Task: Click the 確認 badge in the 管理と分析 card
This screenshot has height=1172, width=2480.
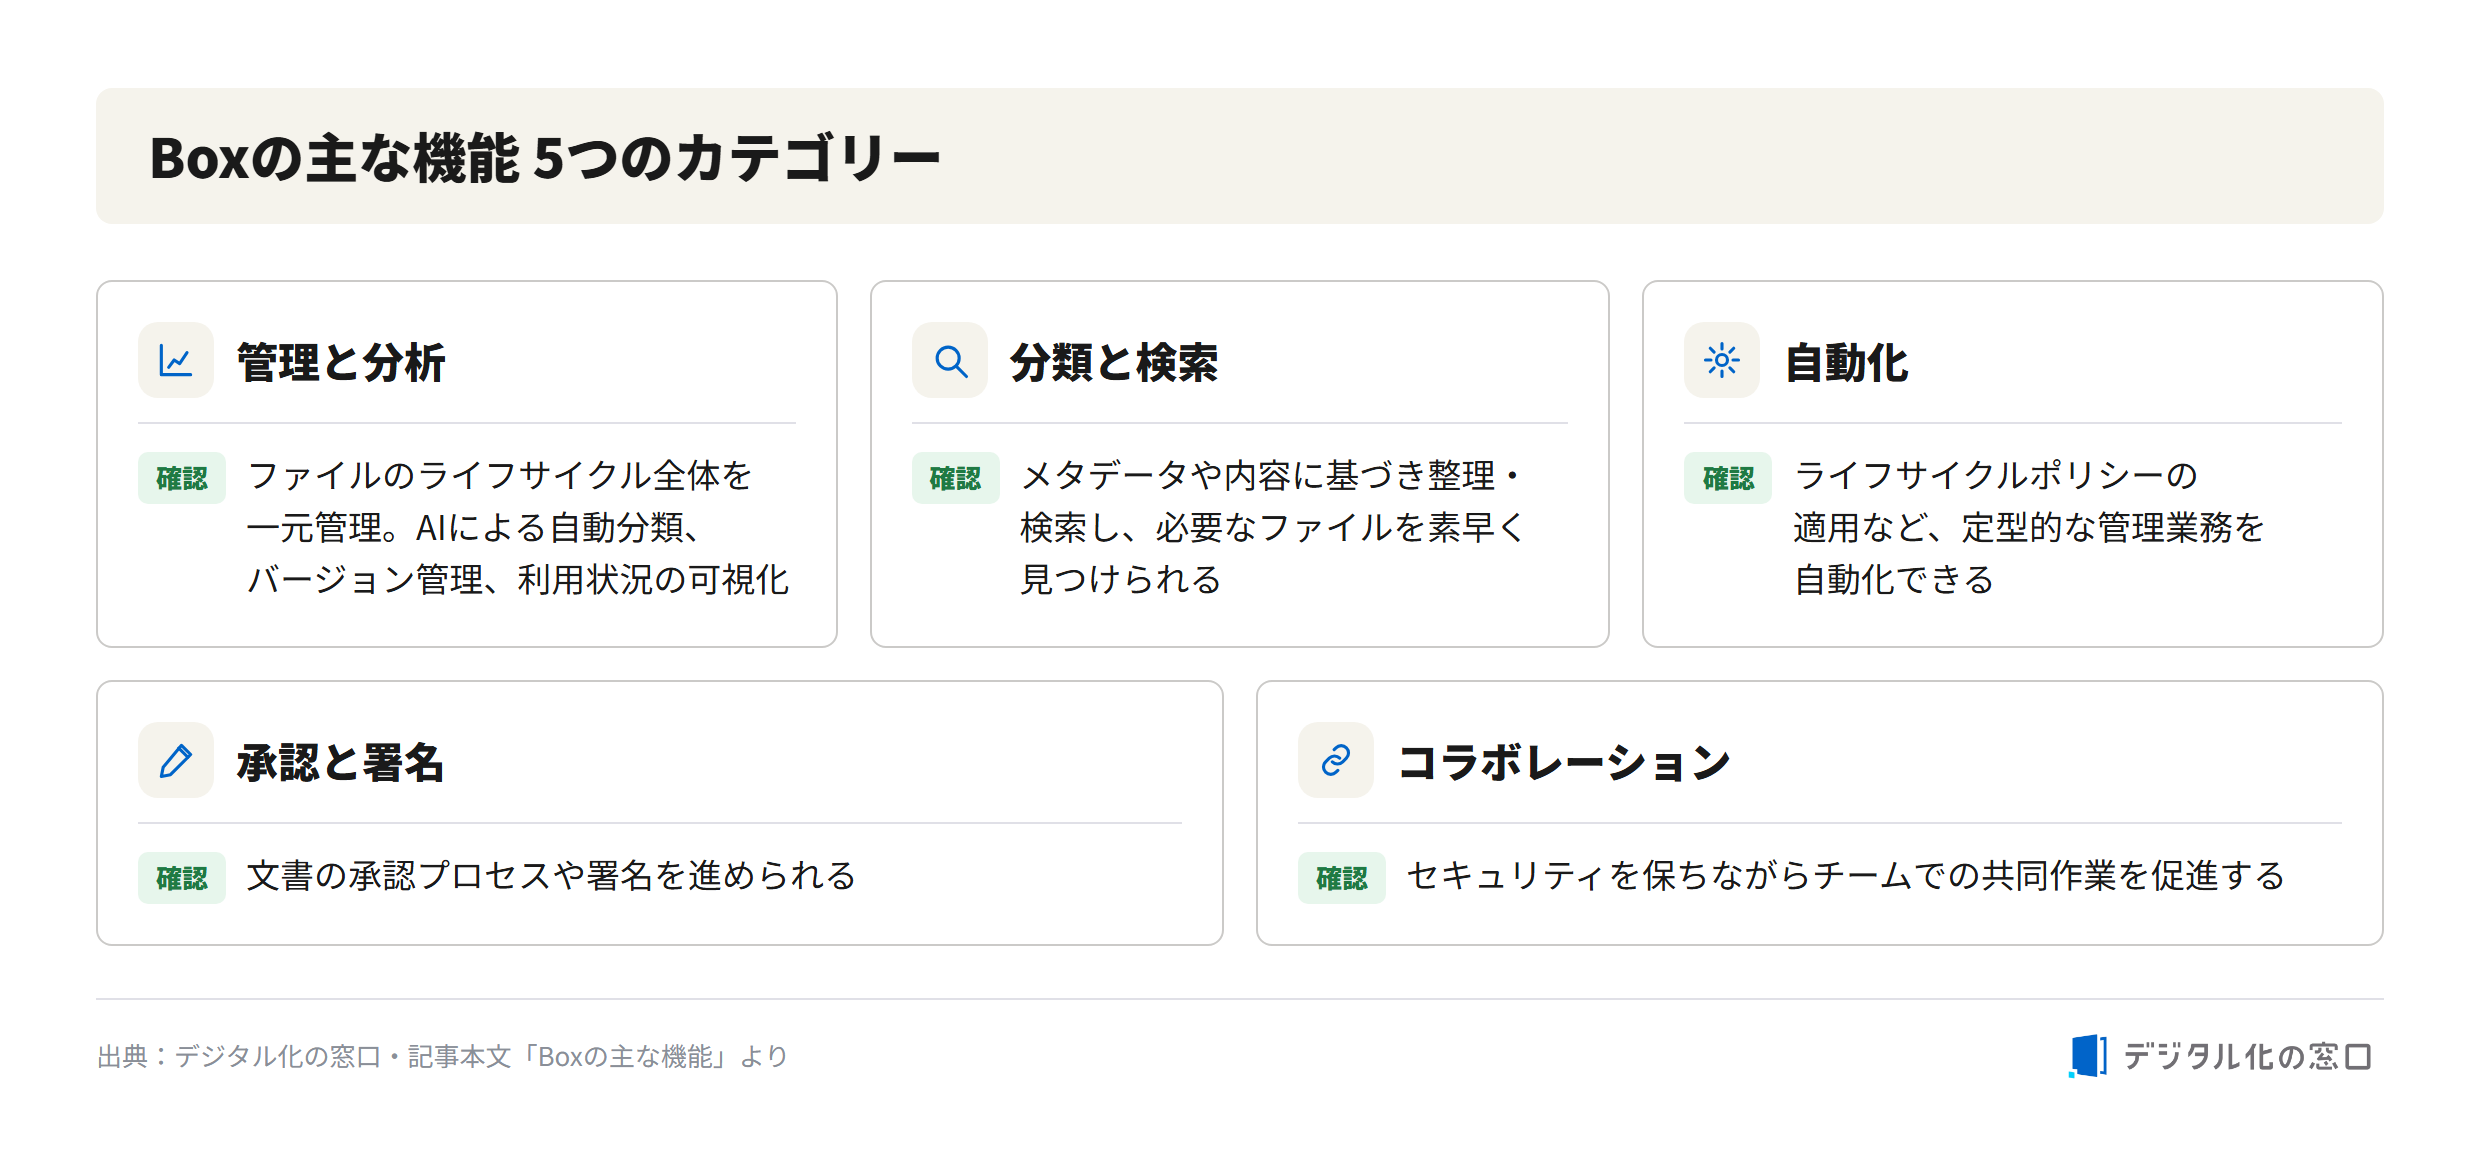Action: pos(182,478)
